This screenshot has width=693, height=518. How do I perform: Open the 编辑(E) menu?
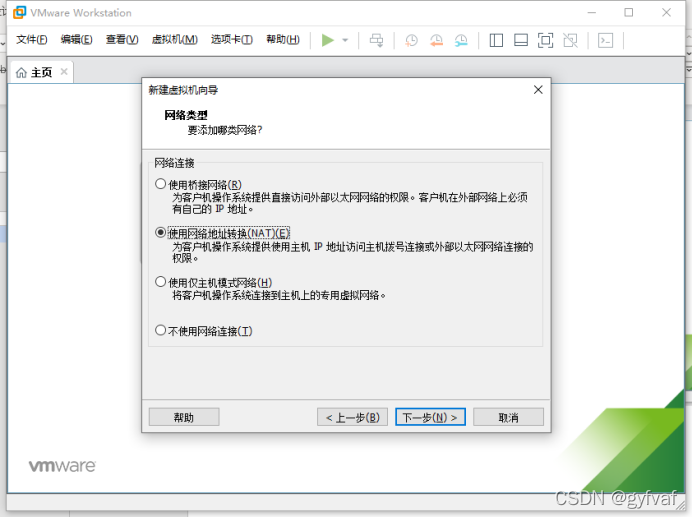(x=76, y=40)
